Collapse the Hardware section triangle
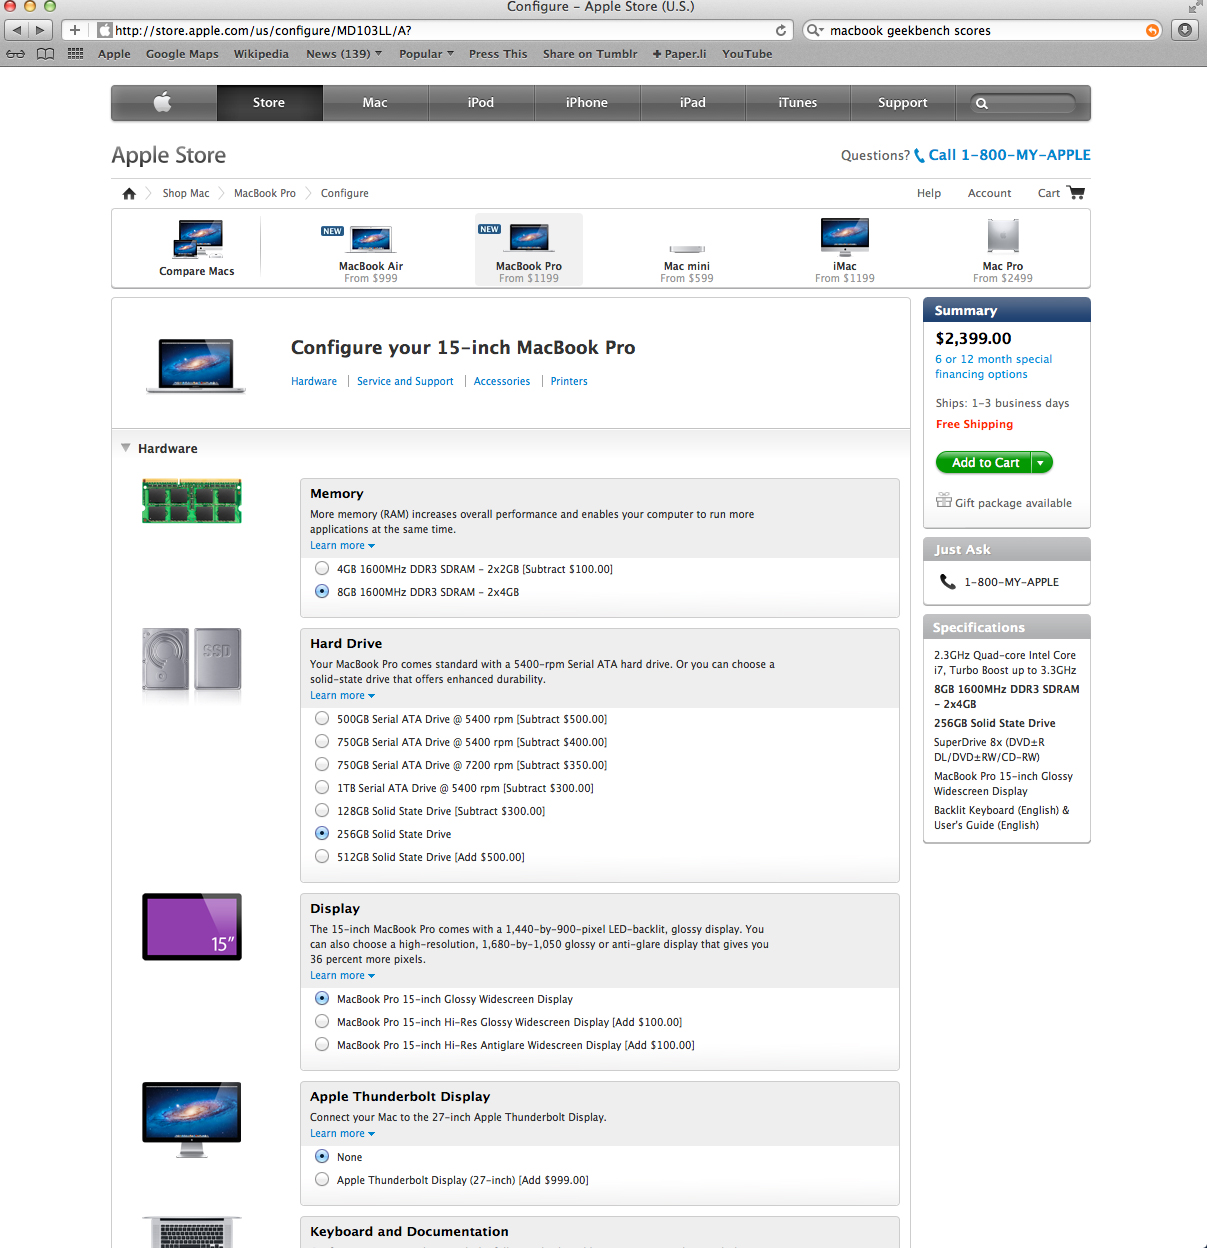The height and width of the screenshot is (1248, 1207). (126, 448)
